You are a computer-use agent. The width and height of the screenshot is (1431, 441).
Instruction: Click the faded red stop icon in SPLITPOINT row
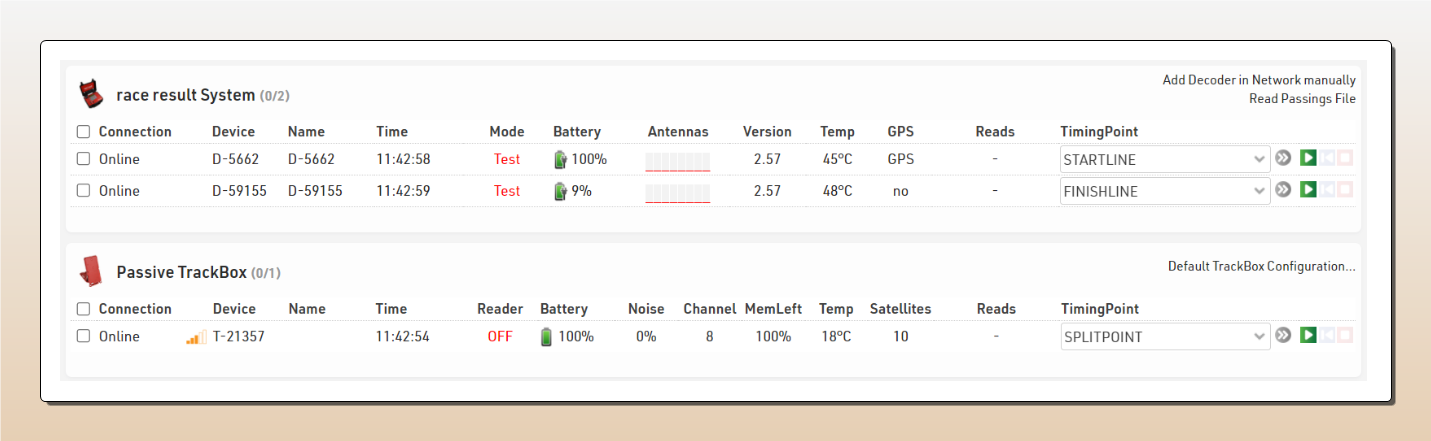[1345, 335]
